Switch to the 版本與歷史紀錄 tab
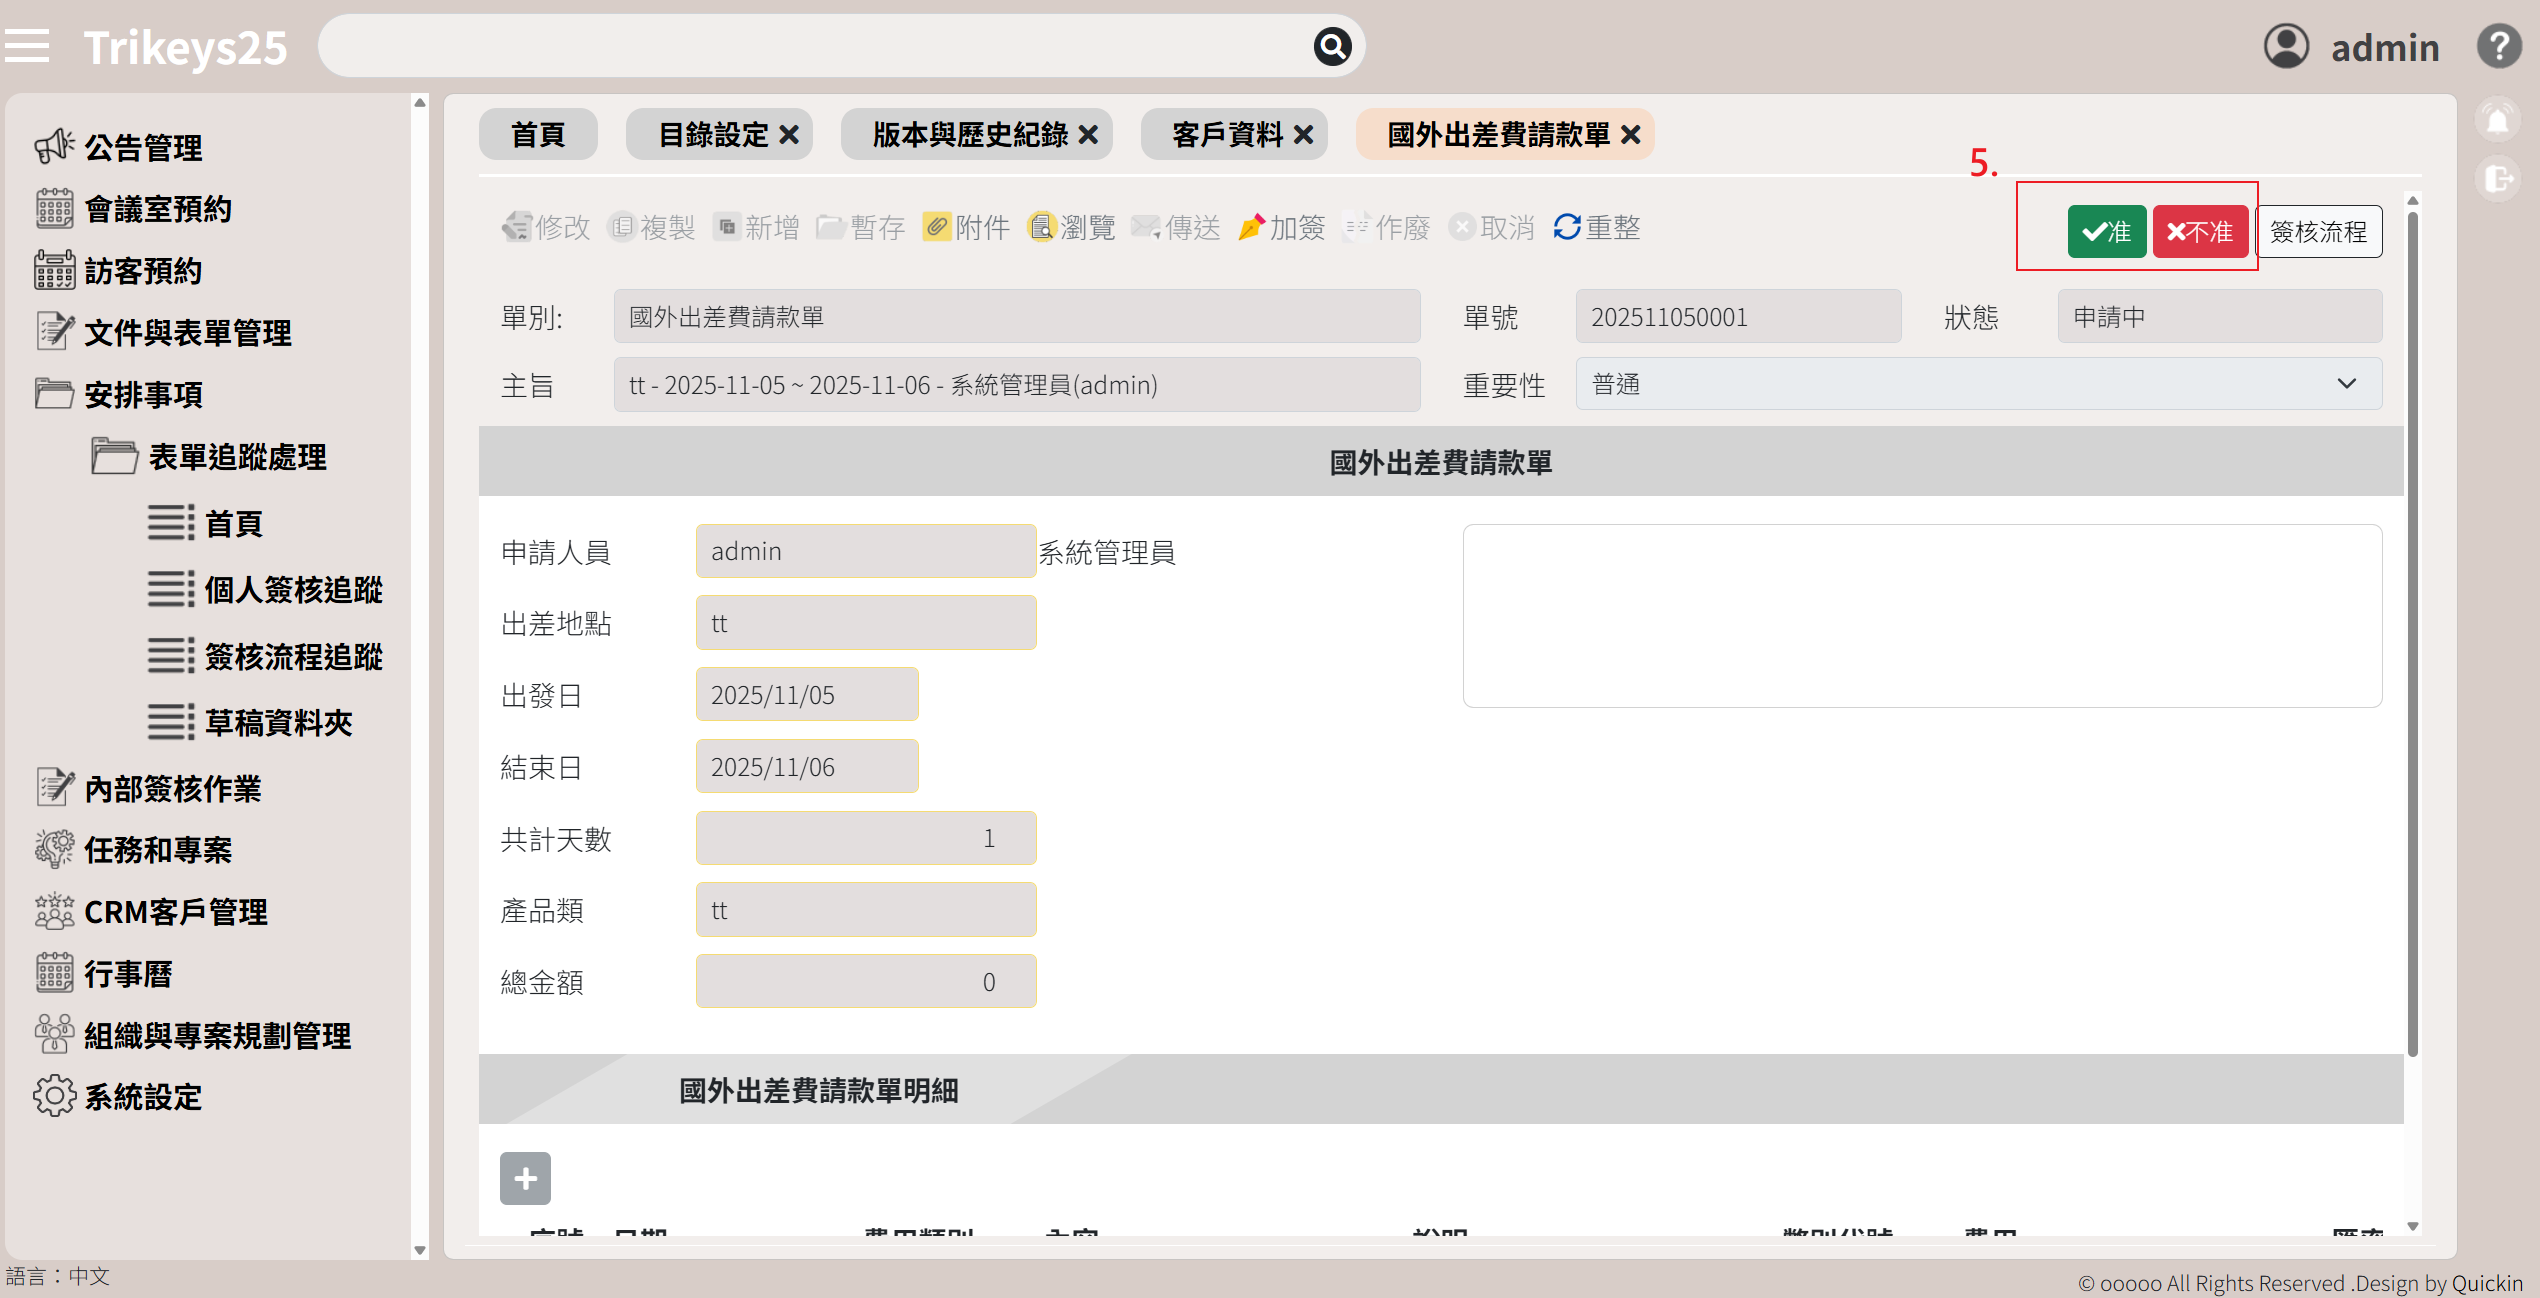Image resolution: width=2540 pixels, height=1298 pixels. [x=969, y=134]
